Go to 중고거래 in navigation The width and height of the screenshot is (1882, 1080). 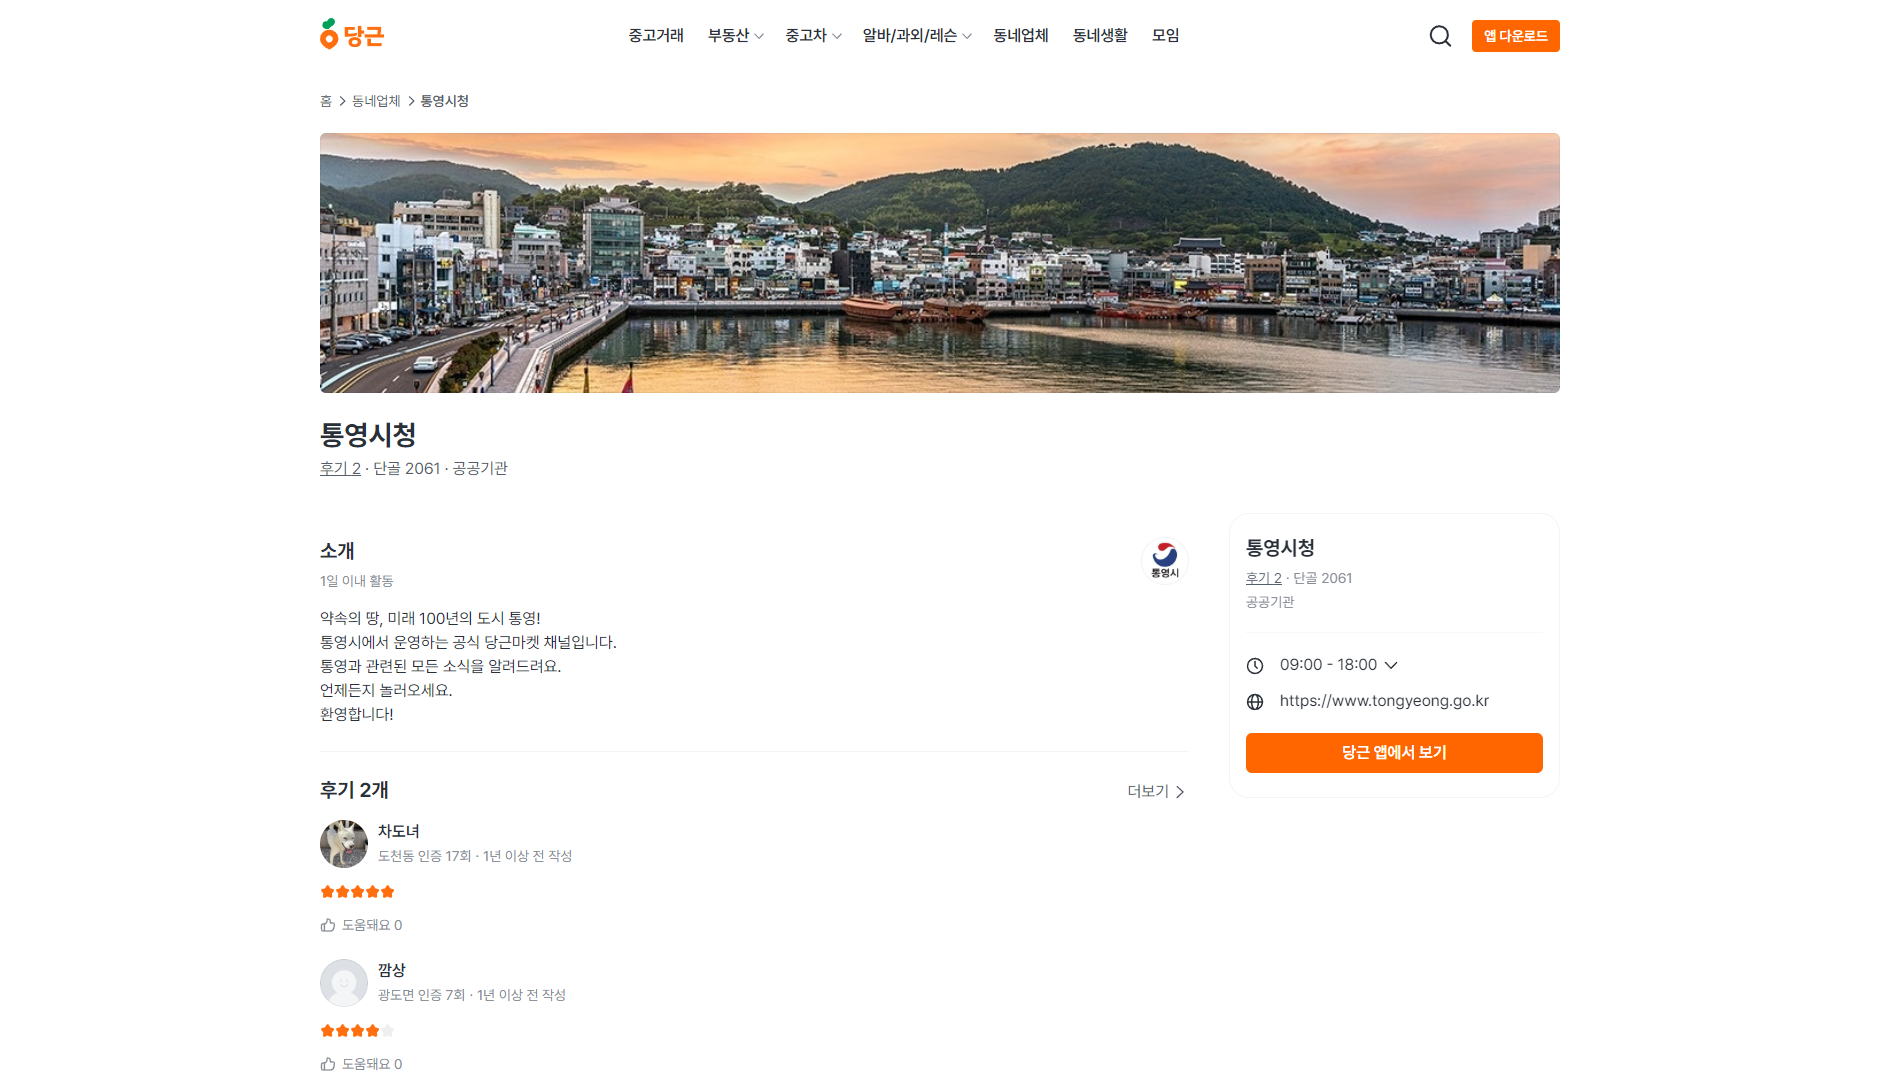point(656,36)
